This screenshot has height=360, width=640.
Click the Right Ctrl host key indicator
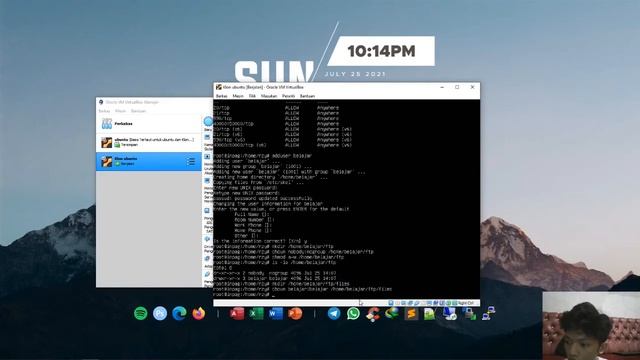coord(466,303)
